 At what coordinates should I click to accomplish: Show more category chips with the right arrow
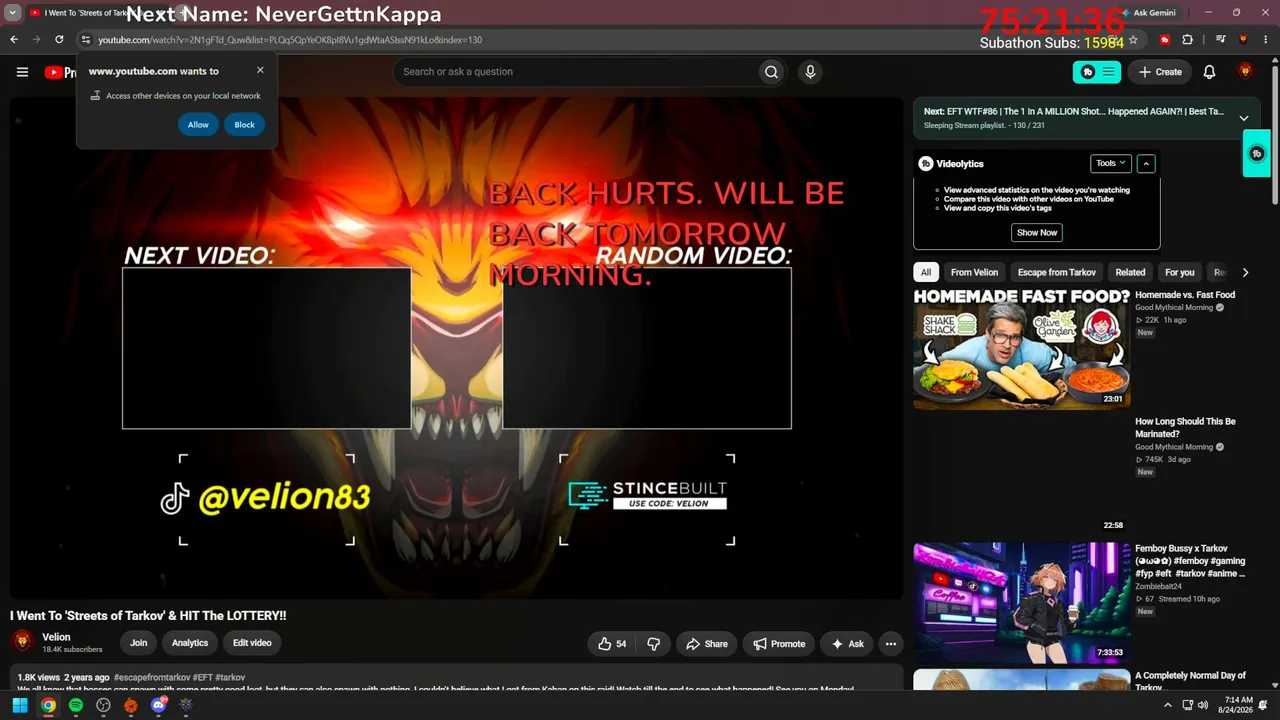tap(1245, 272)
